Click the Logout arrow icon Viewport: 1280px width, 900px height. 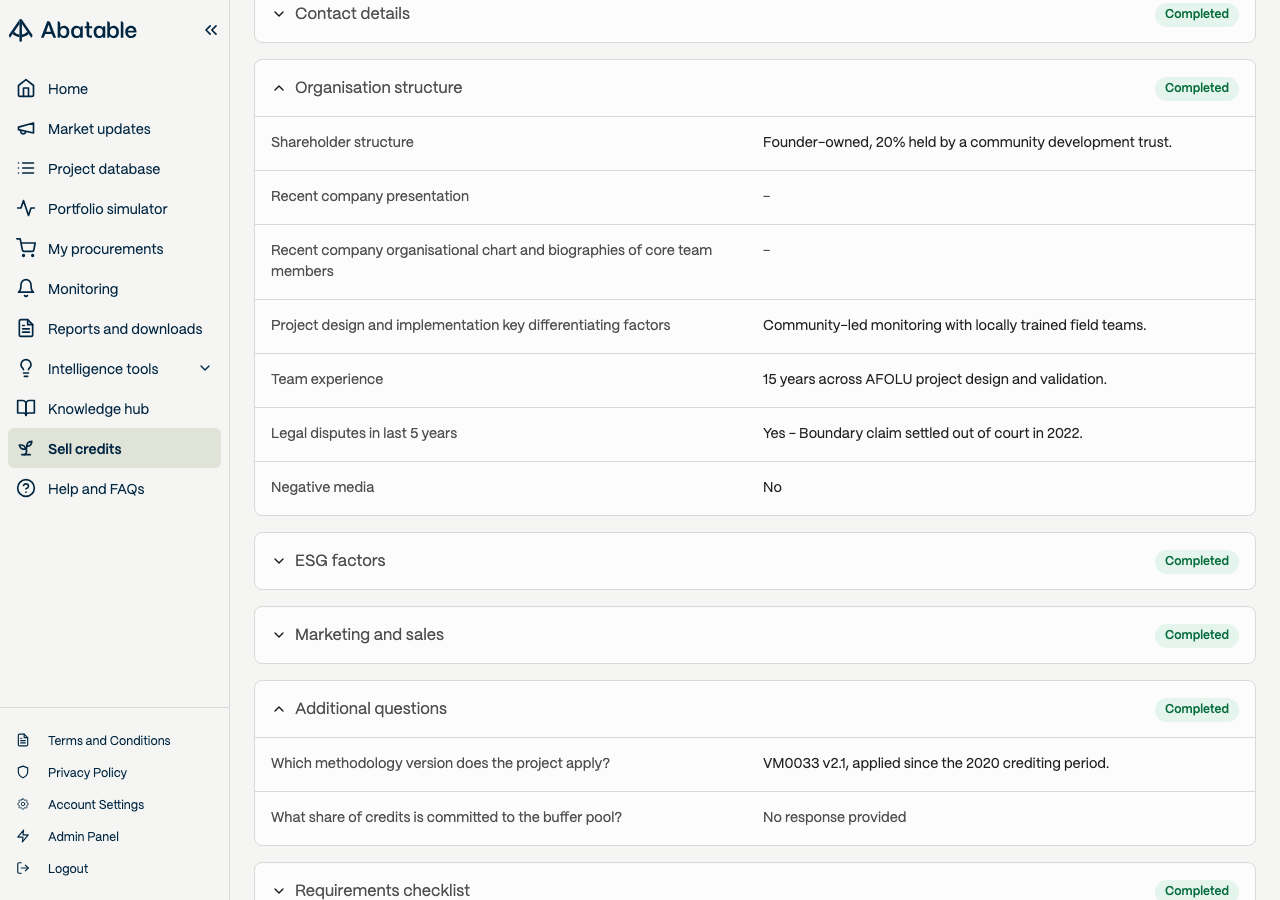point(23,869)
